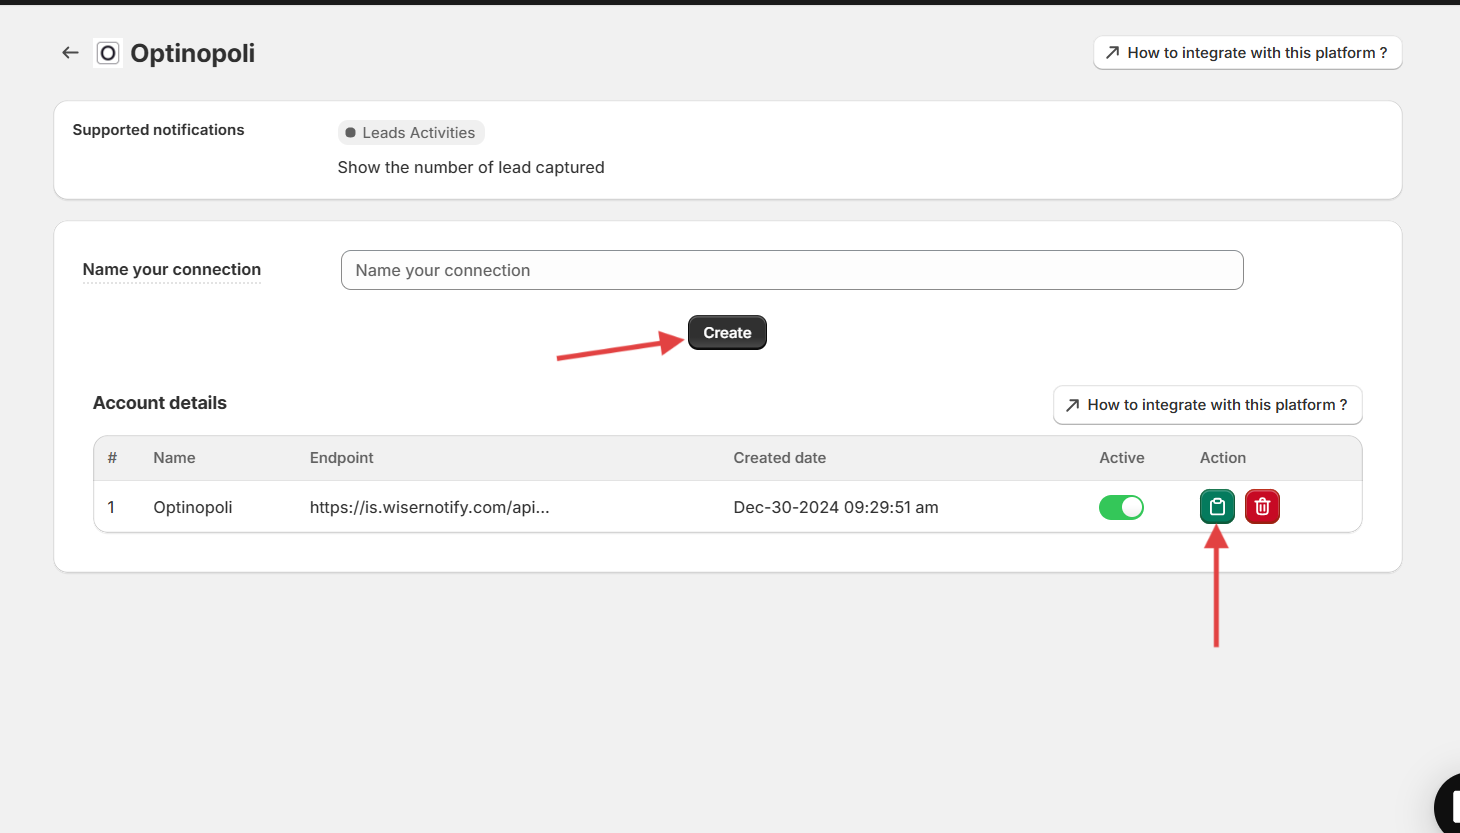Select the truncated wisernotify endpoint URL

(x=429, y=508)
